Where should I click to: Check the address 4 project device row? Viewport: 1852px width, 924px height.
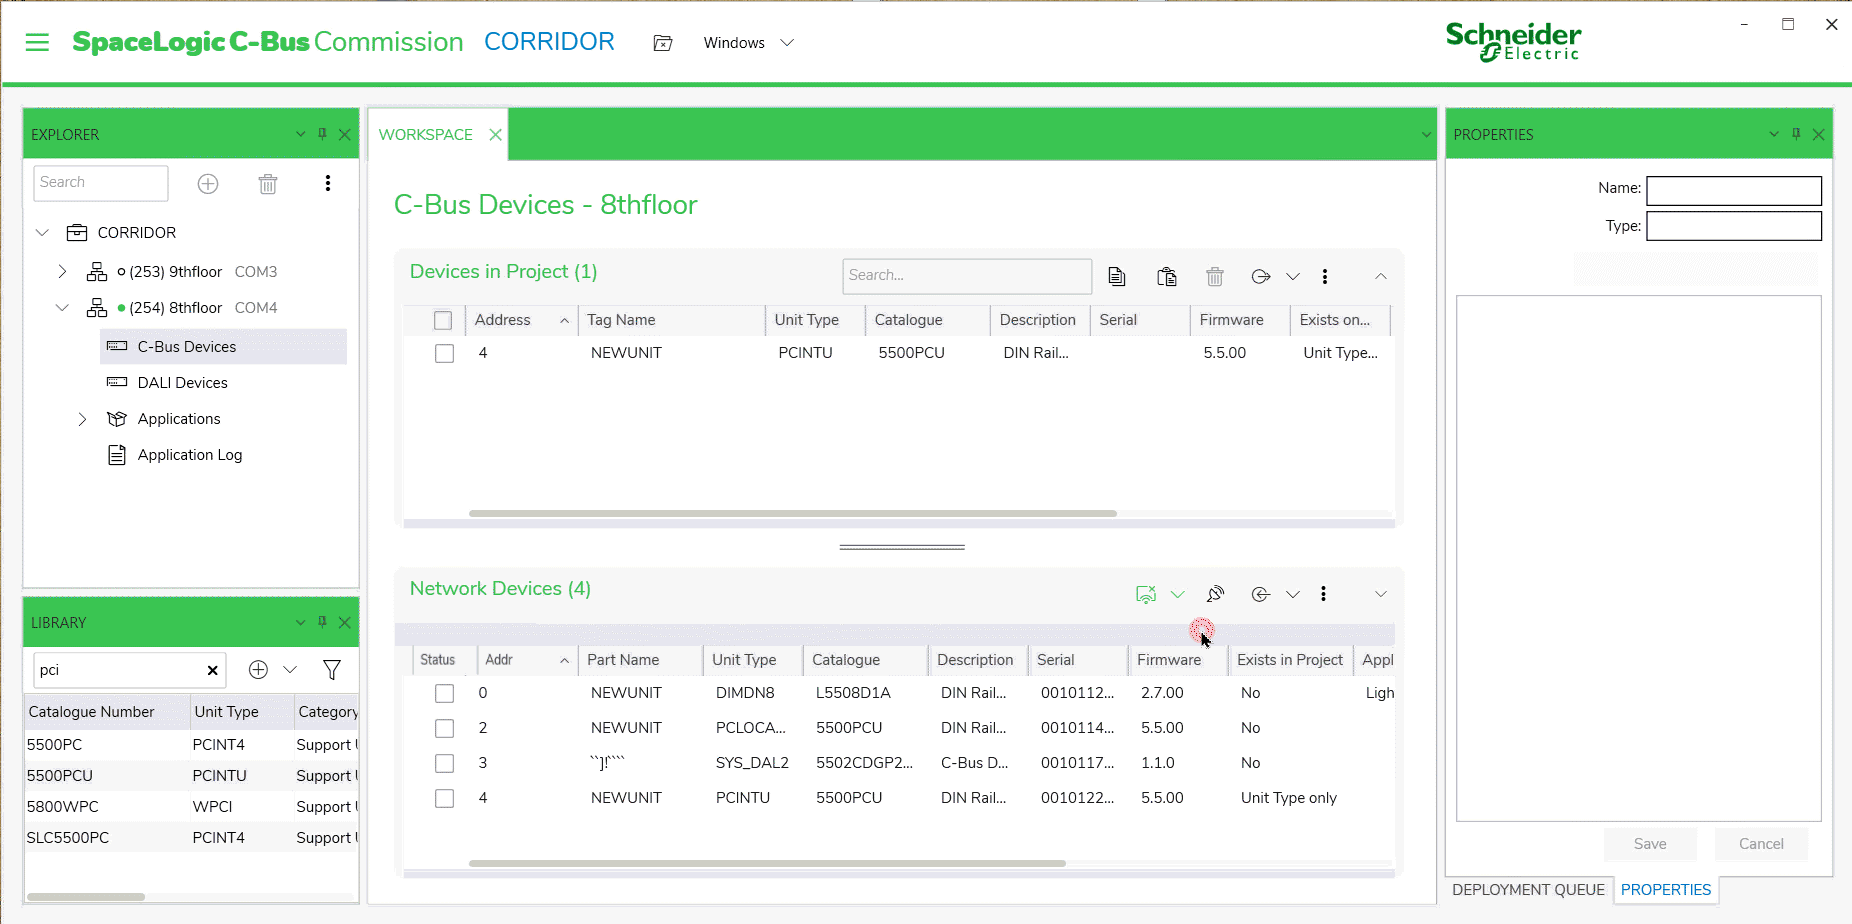click(444, 353)
